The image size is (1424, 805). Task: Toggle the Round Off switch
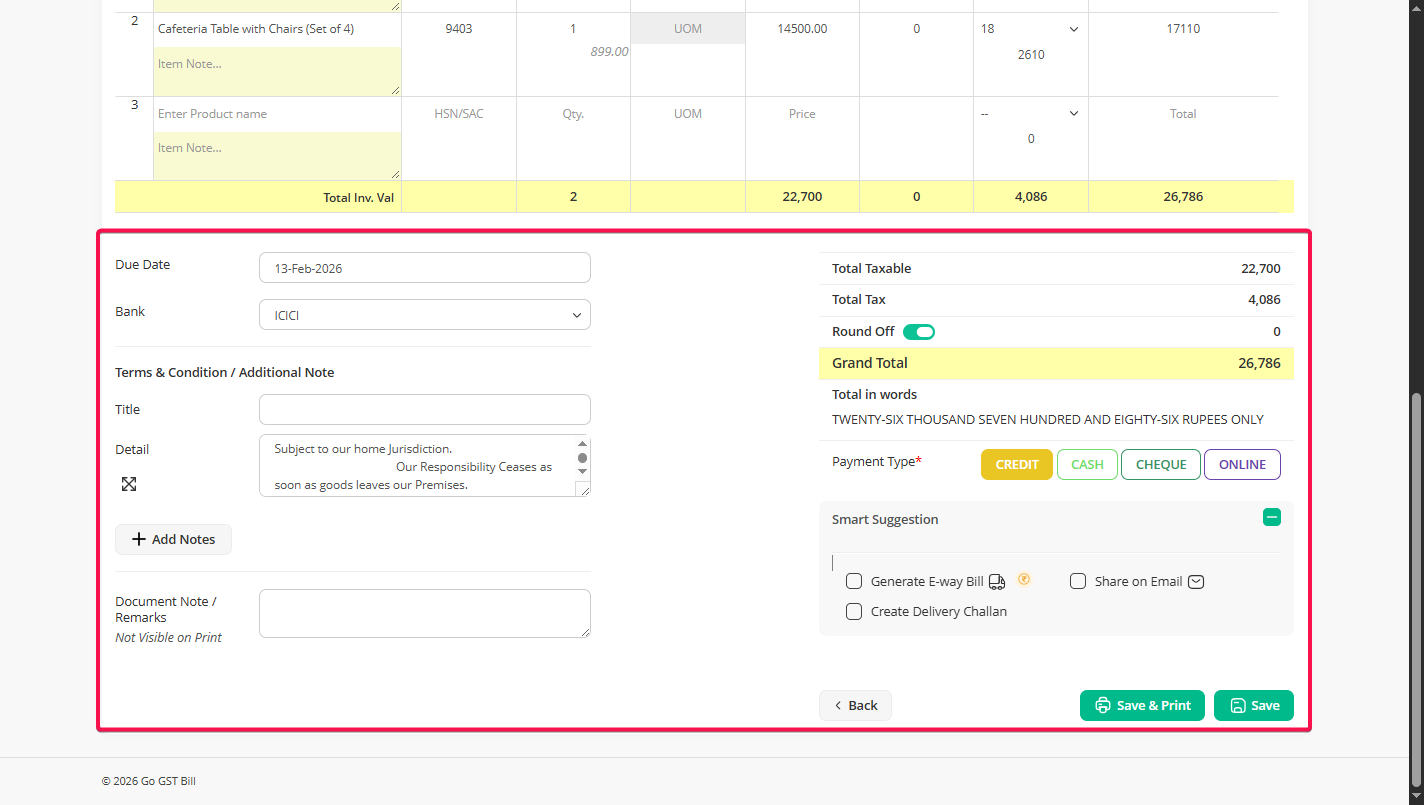click(x=919, y=332)
